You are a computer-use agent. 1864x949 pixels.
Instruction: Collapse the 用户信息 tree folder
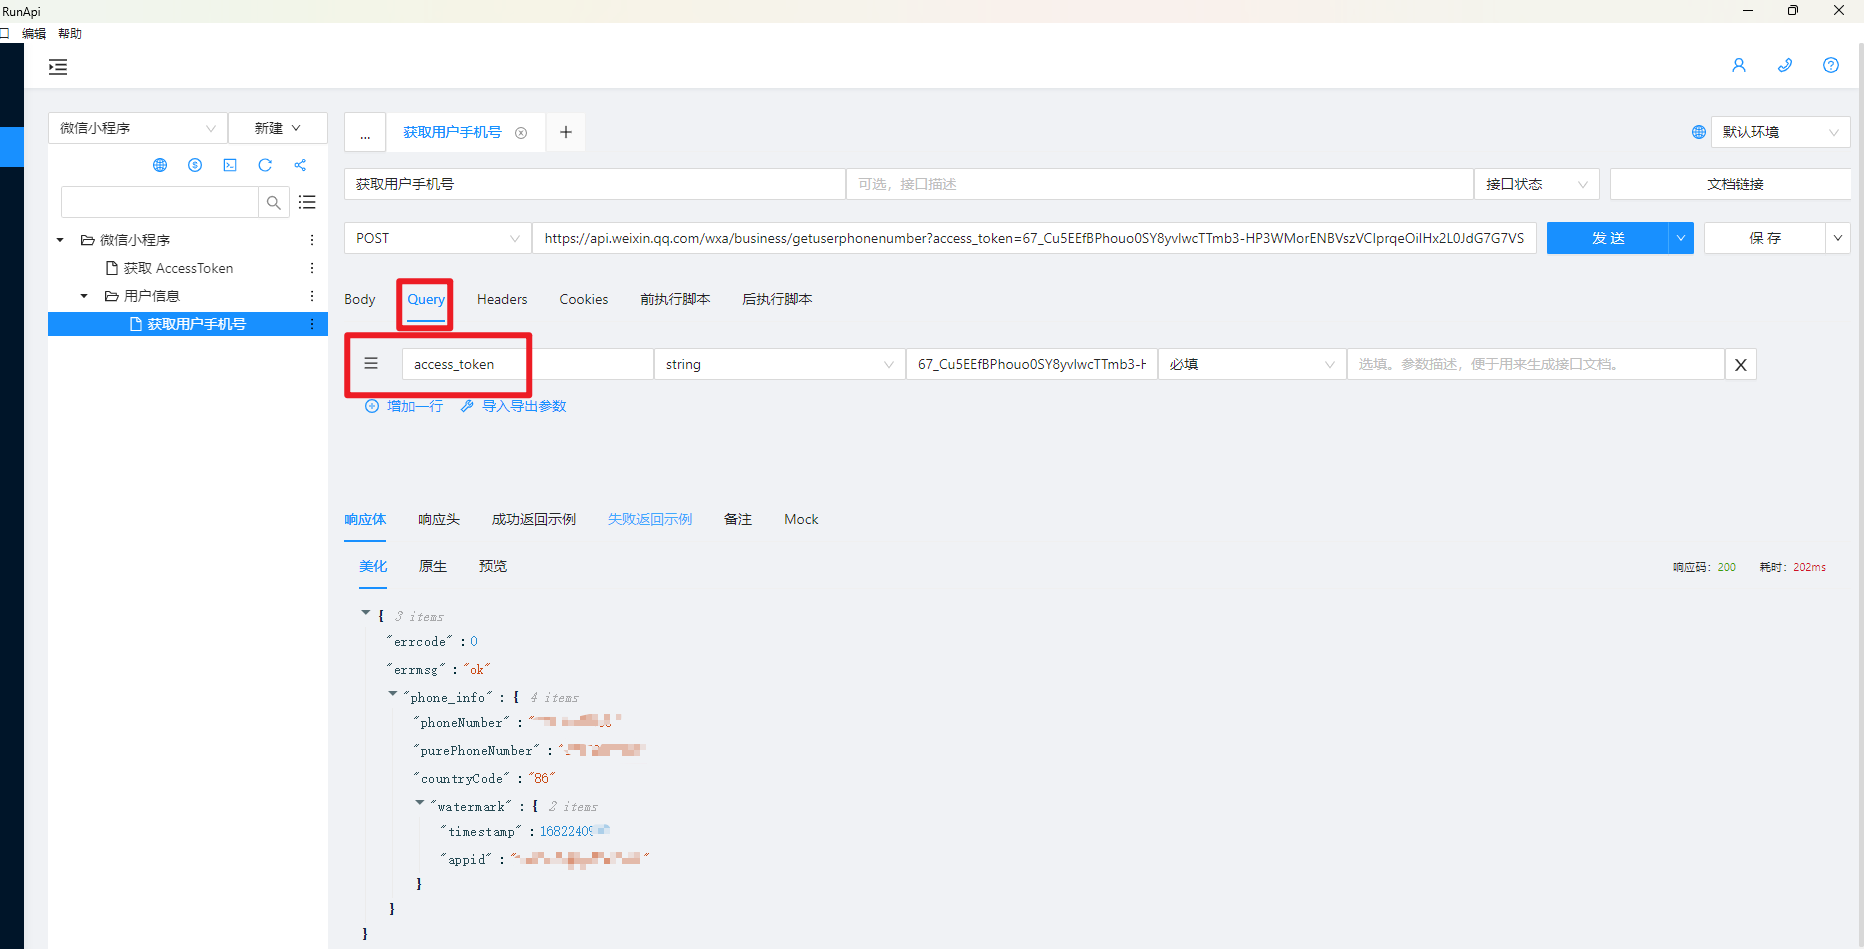[84, 296]
